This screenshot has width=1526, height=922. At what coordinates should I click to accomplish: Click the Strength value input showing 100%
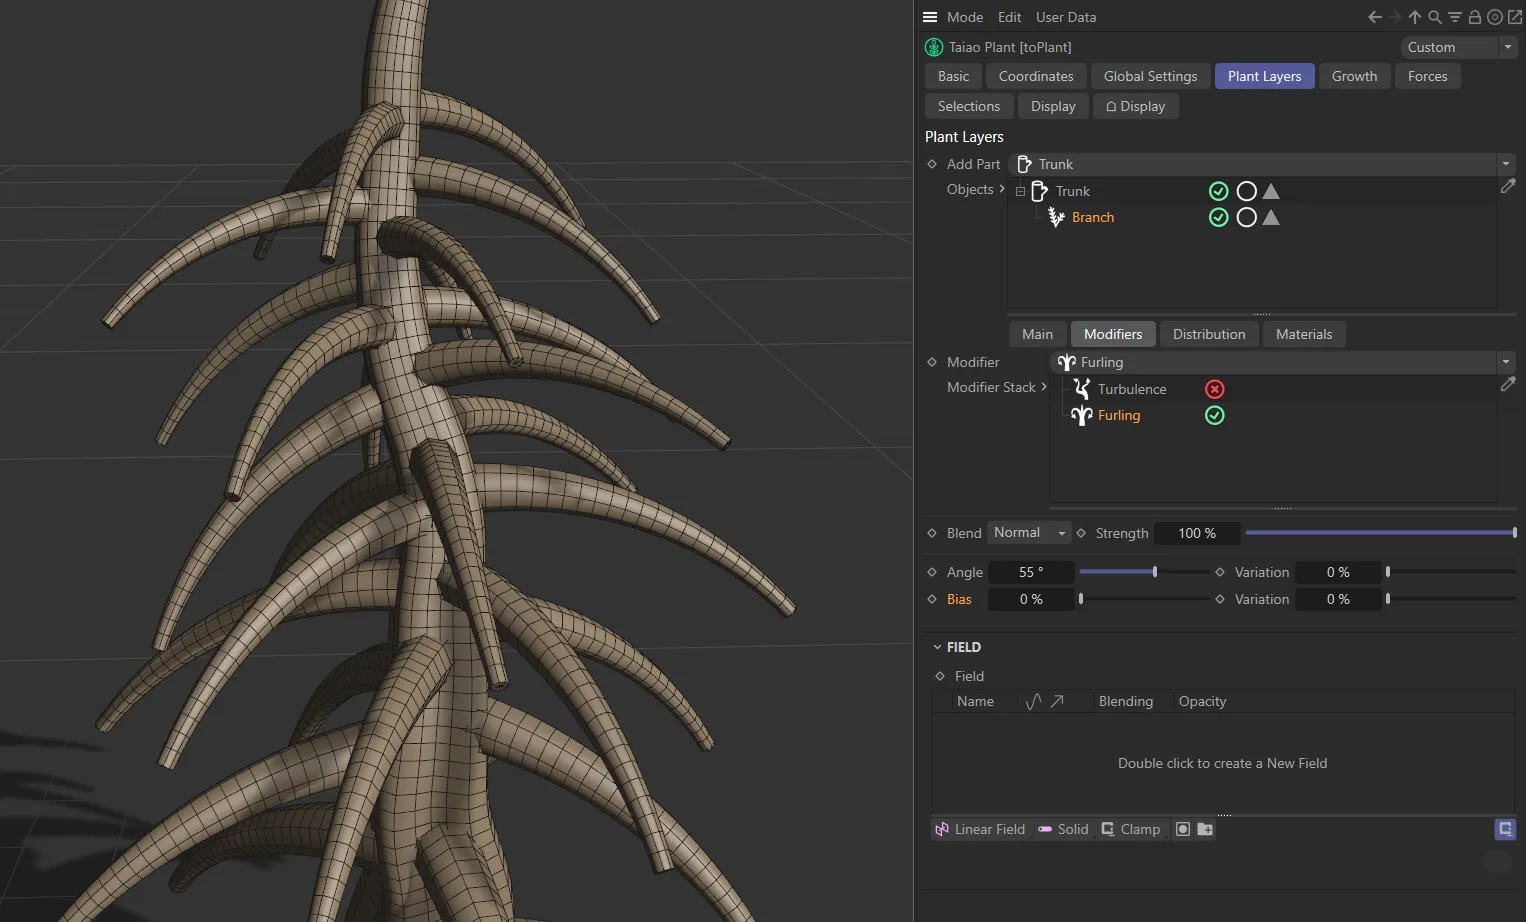click(x=1196, y=533)
